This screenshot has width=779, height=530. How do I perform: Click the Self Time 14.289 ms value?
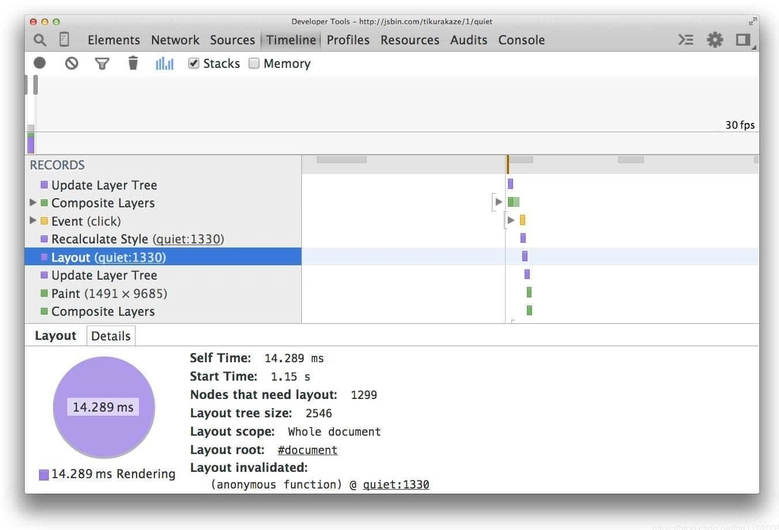[x=294, y=358]
